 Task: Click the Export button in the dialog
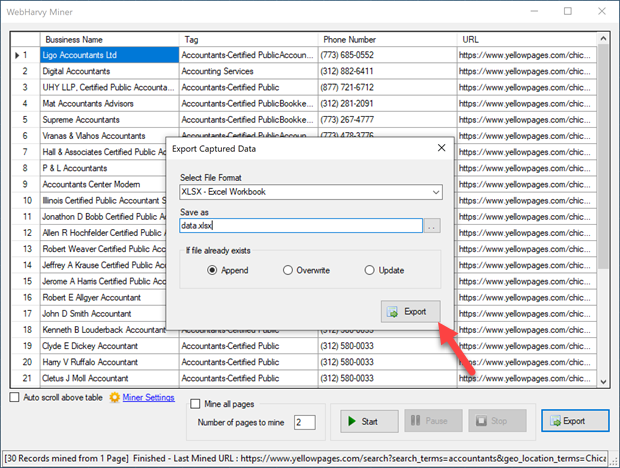(x=410, y=312)
